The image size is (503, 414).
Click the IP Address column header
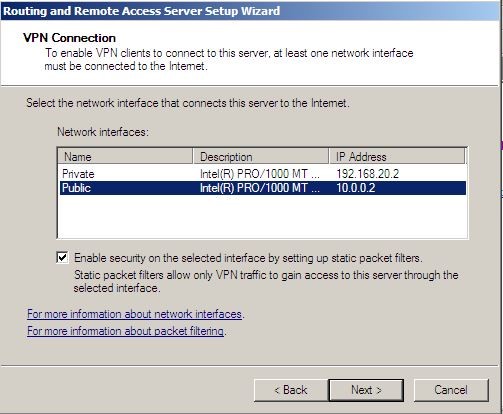point(397,156)
